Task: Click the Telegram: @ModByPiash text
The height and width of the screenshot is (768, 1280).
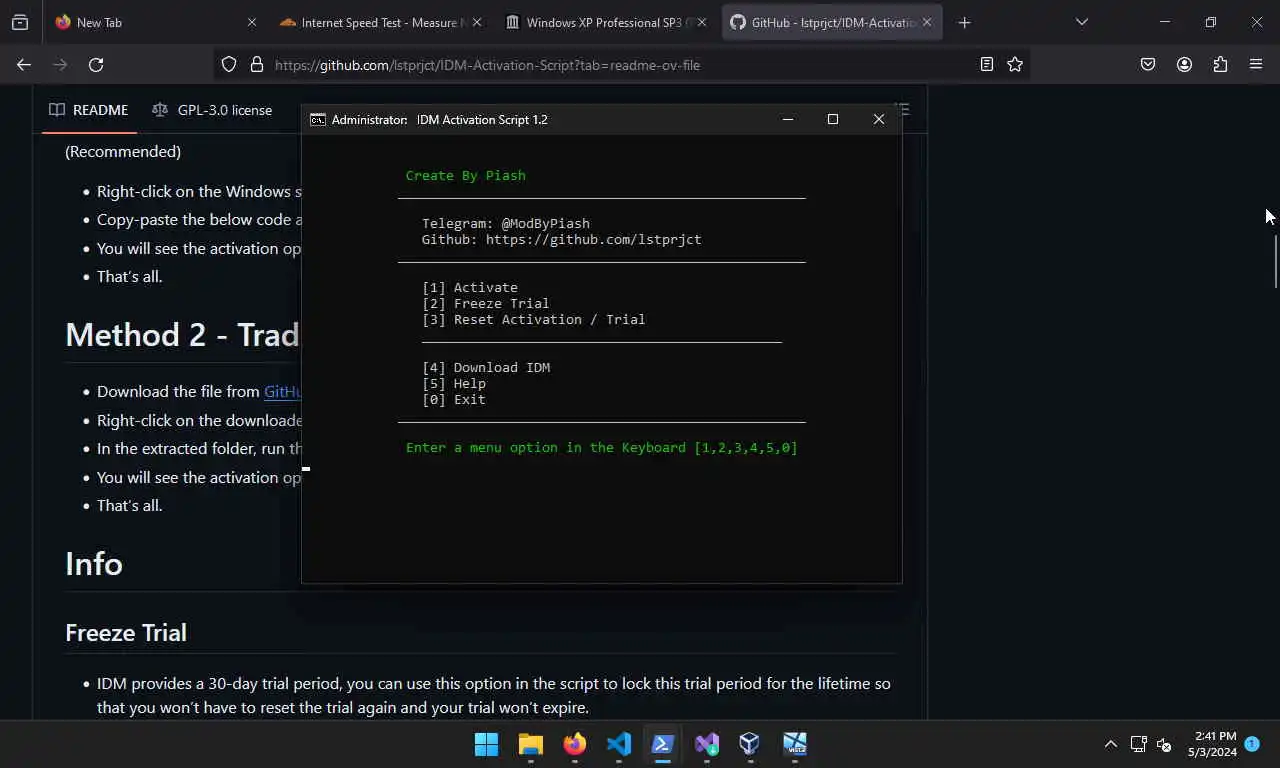Action: (506, 223)
